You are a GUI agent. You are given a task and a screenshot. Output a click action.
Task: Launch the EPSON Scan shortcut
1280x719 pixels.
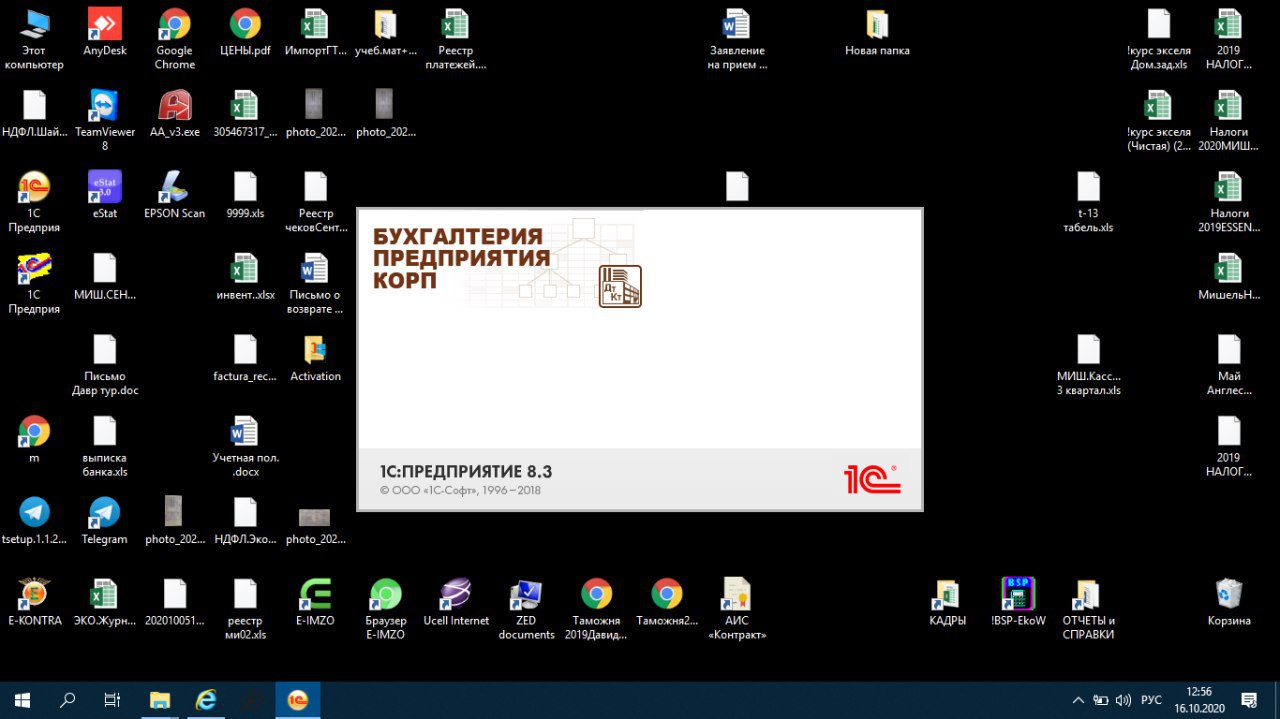(175, 195)
